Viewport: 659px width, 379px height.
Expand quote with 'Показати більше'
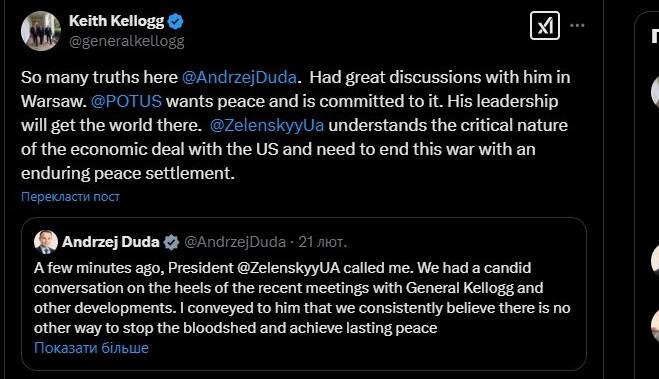[x=91, y=348]
